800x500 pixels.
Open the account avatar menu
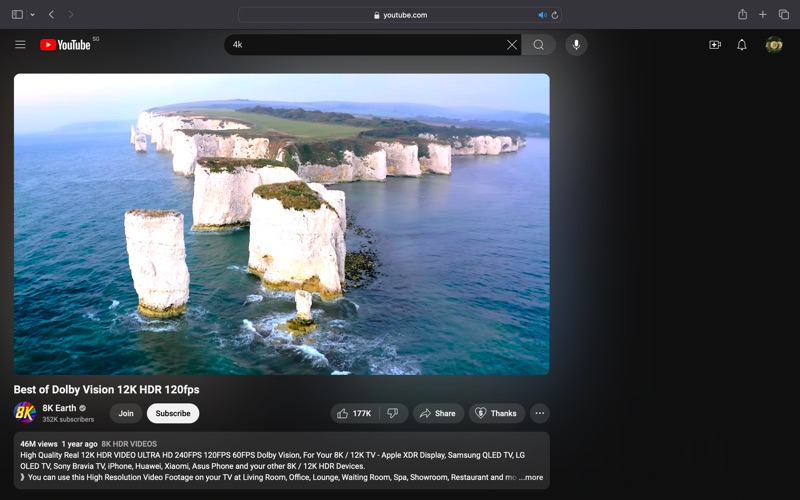coord(774,45)
